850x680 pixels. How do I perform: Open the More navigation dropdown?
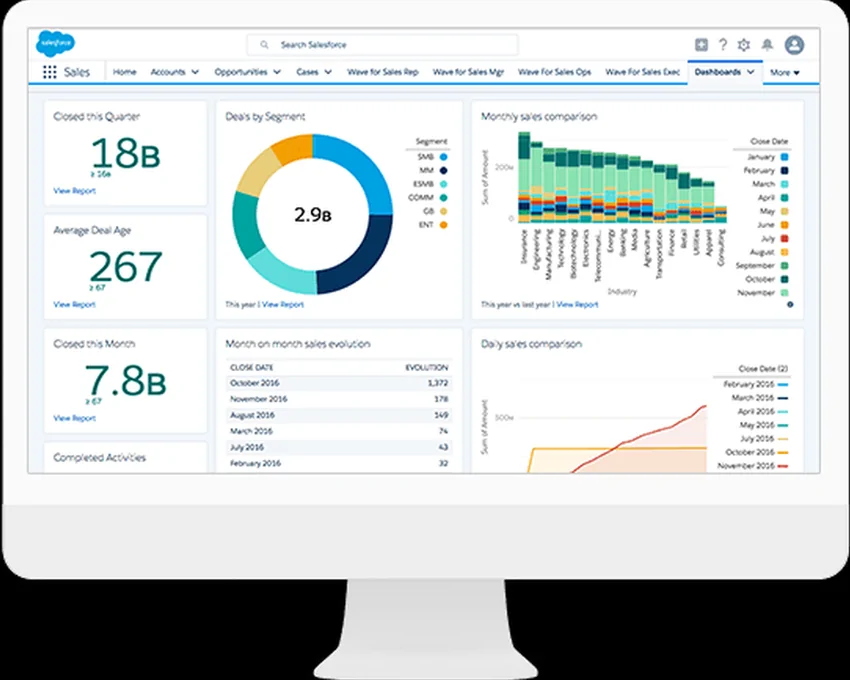(x=785, y=72)
